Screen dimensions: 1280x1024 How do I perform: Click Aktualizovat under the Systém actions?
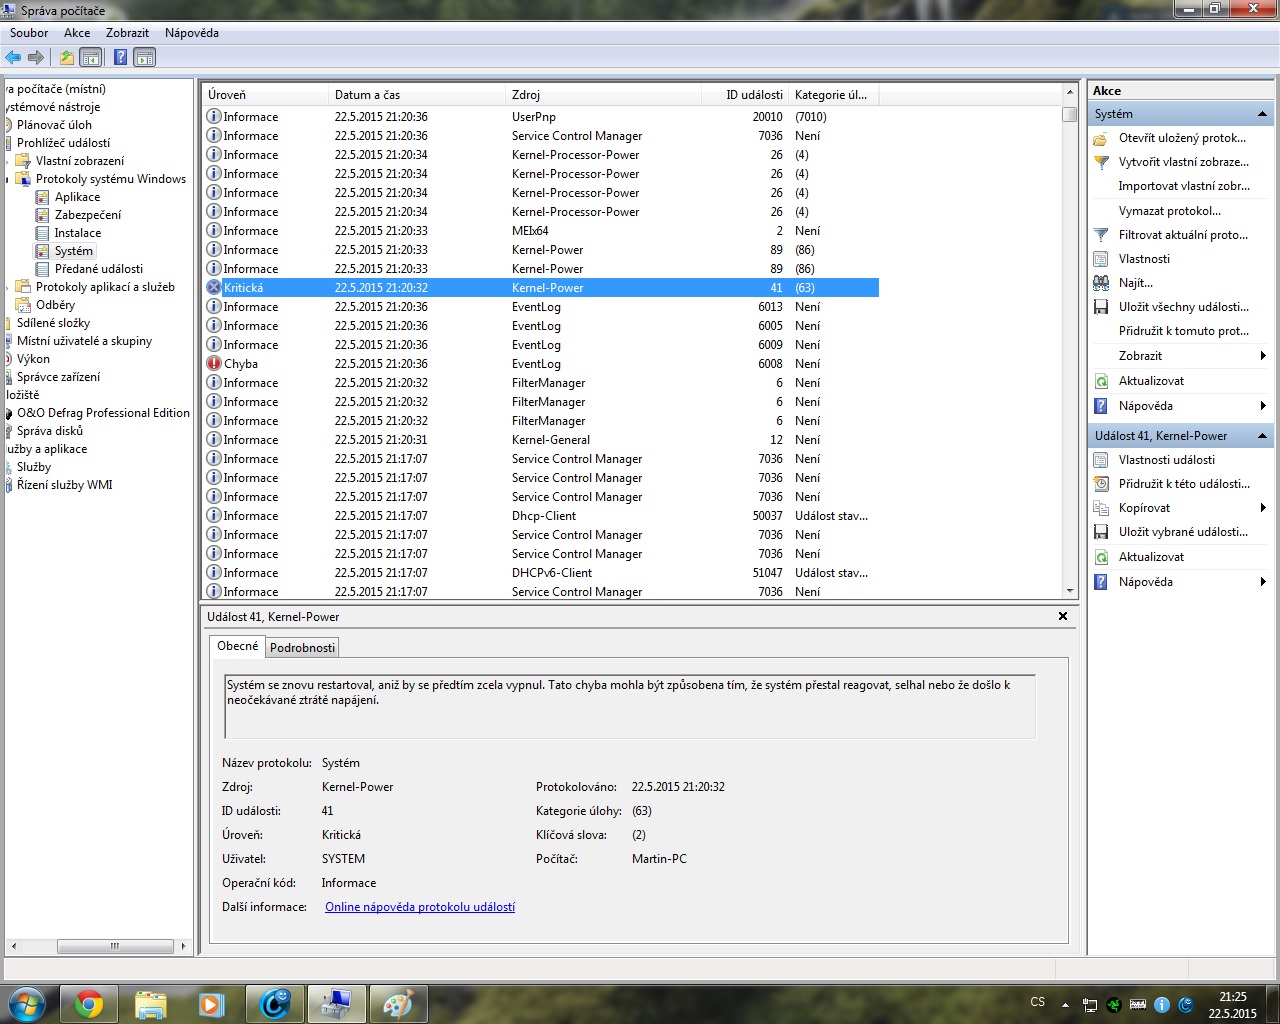click(x=1151, y=381)
